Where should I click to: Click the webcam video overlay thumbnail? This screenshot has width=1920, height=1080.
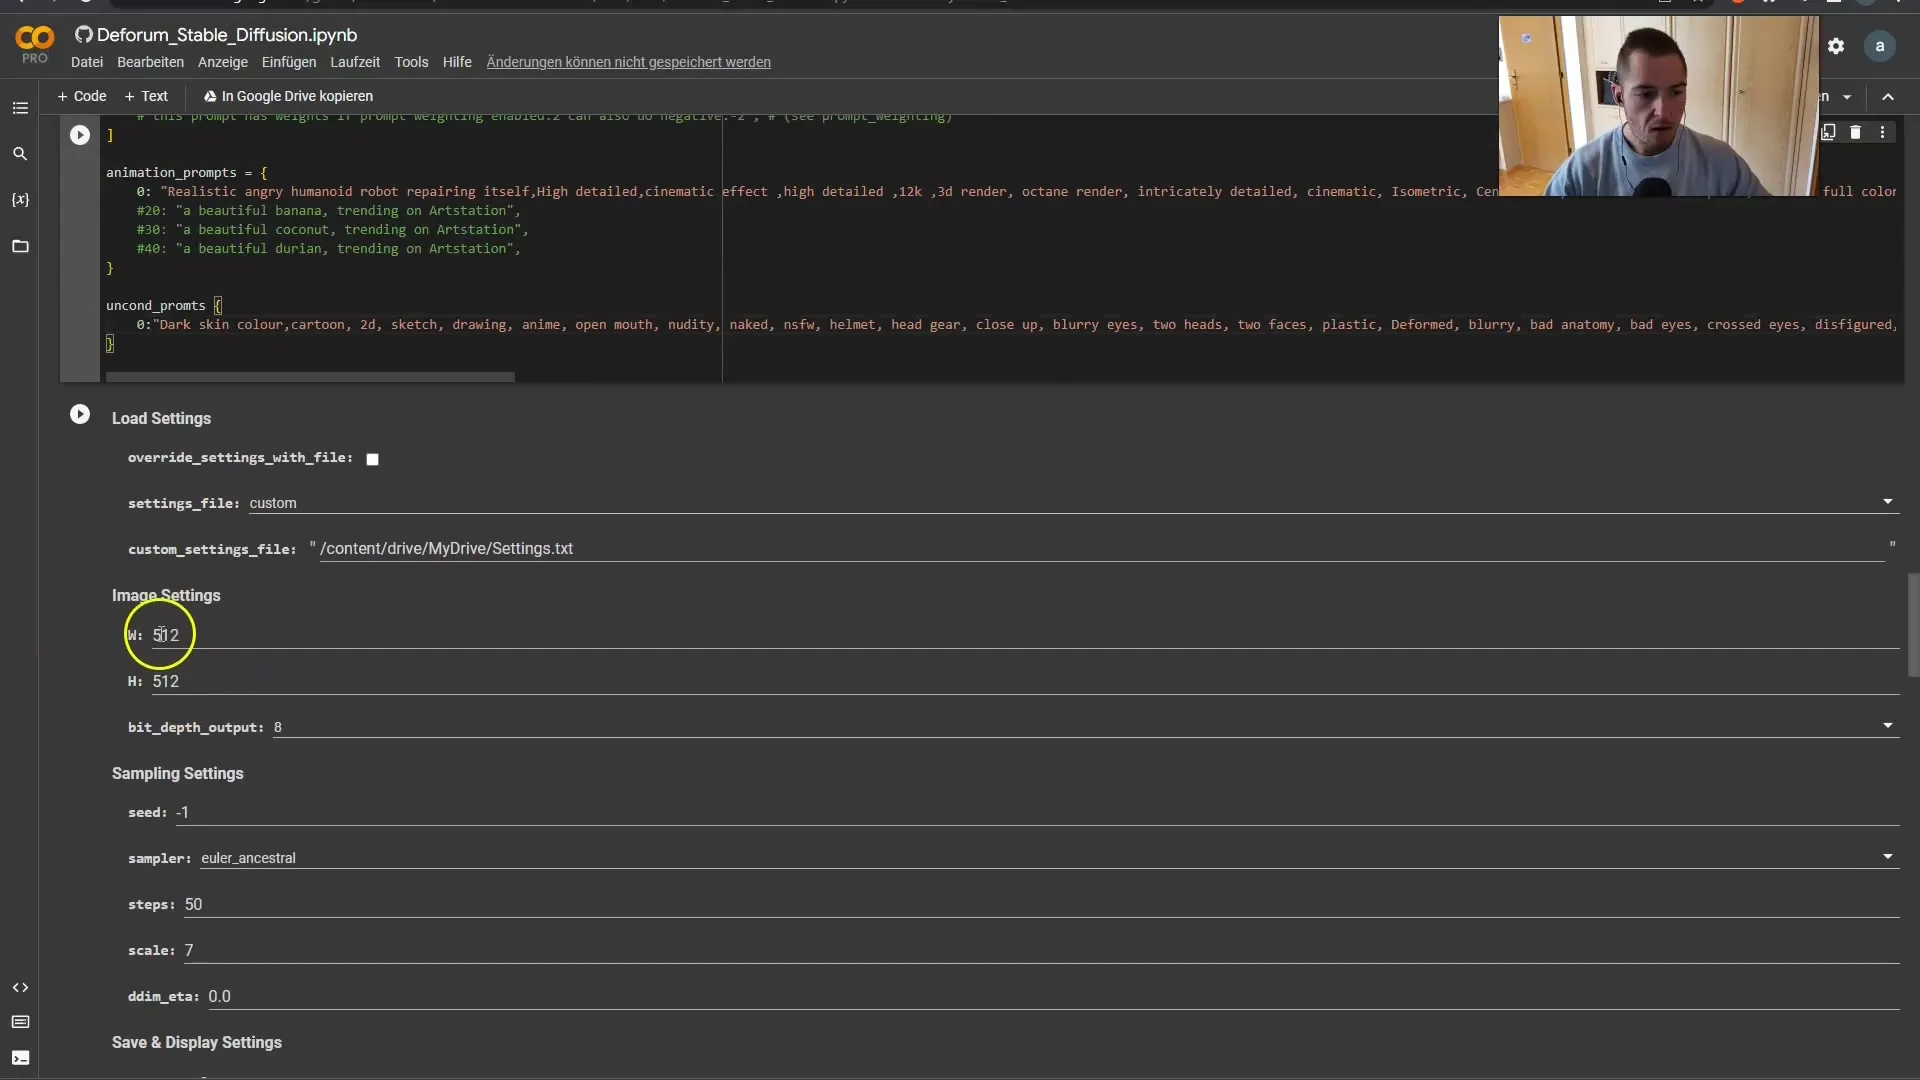click(x=1658, y=105)
